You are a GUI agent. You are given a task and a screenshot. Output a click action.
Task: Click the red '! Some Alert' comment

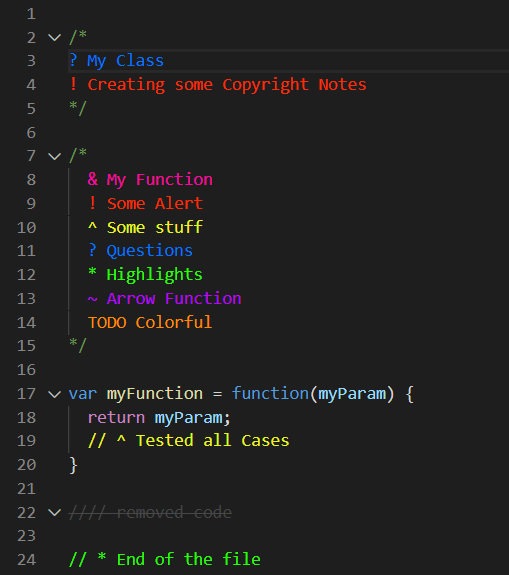pos(146,204)
